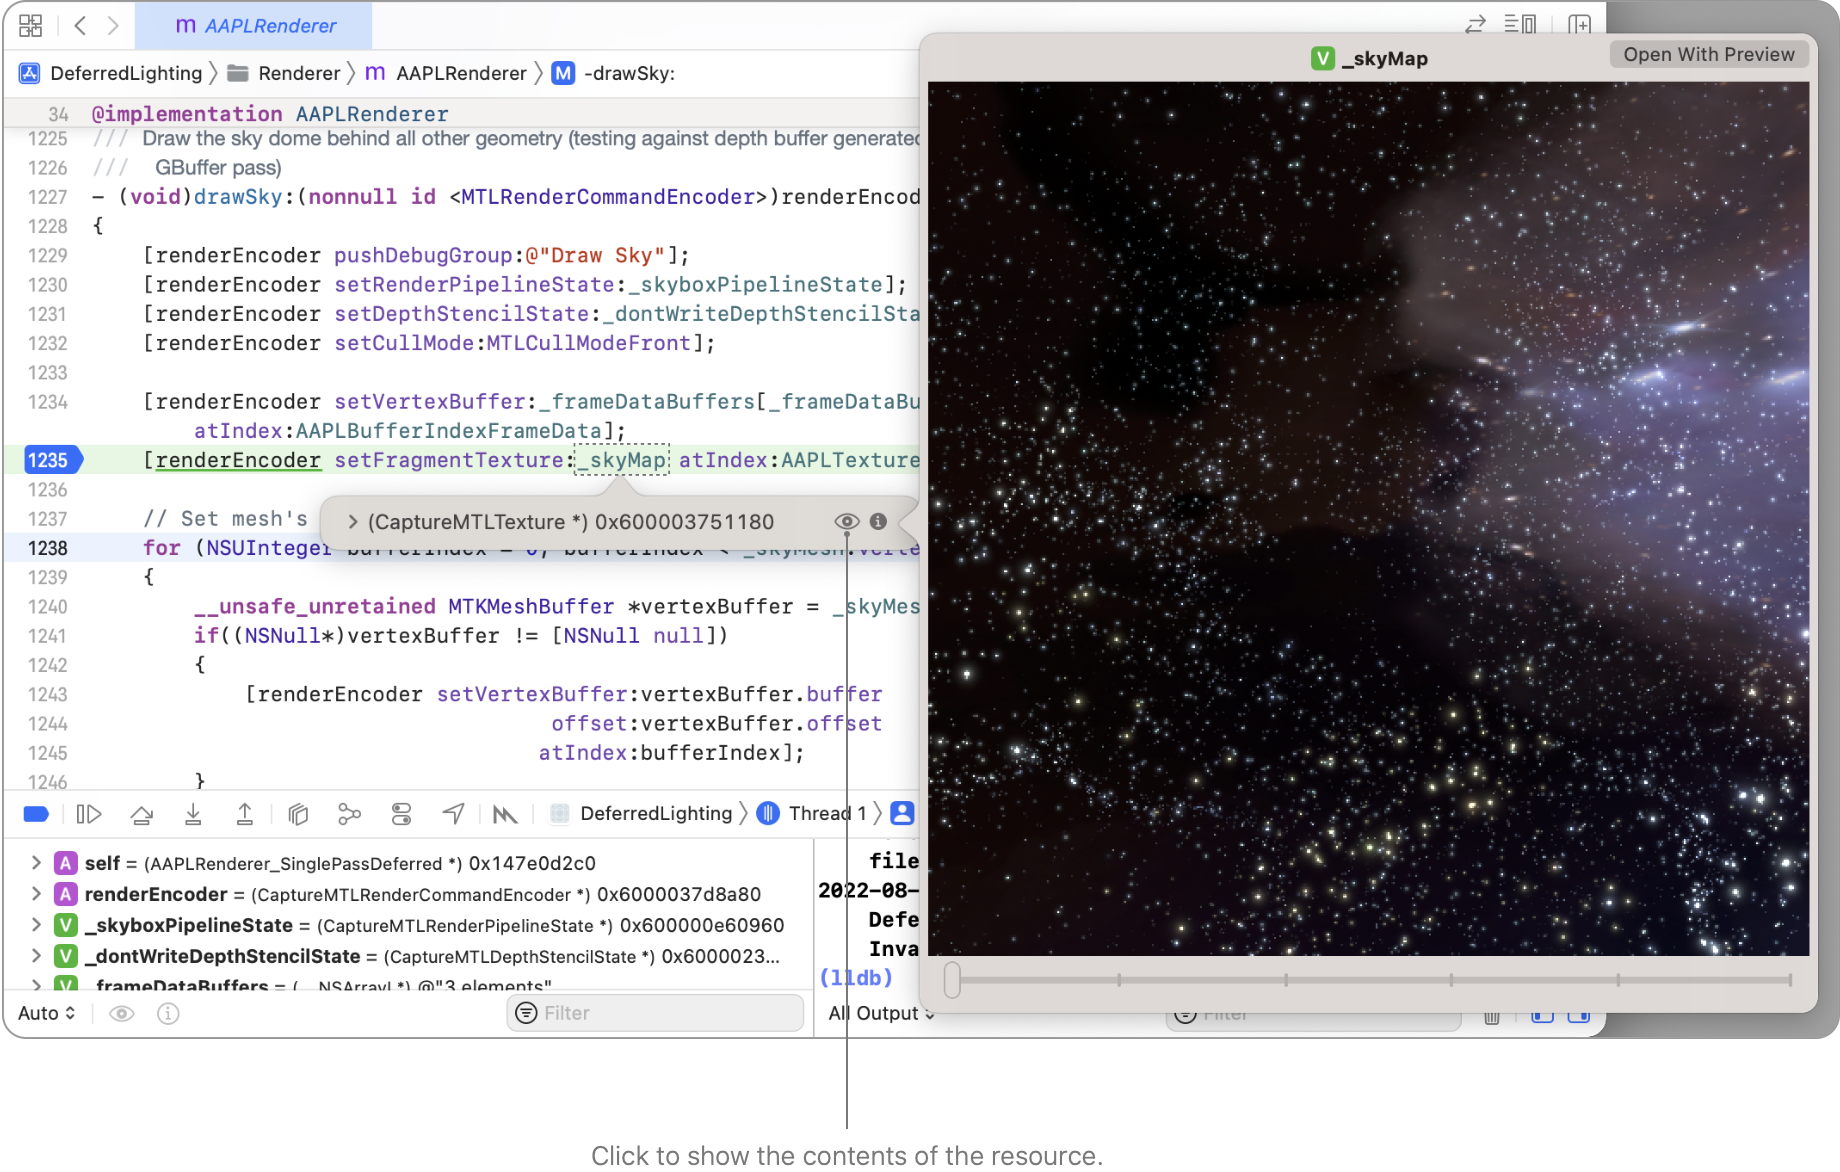Select the Step out icon
This screenshot has width=1840, height=1172.
point(245,813)
